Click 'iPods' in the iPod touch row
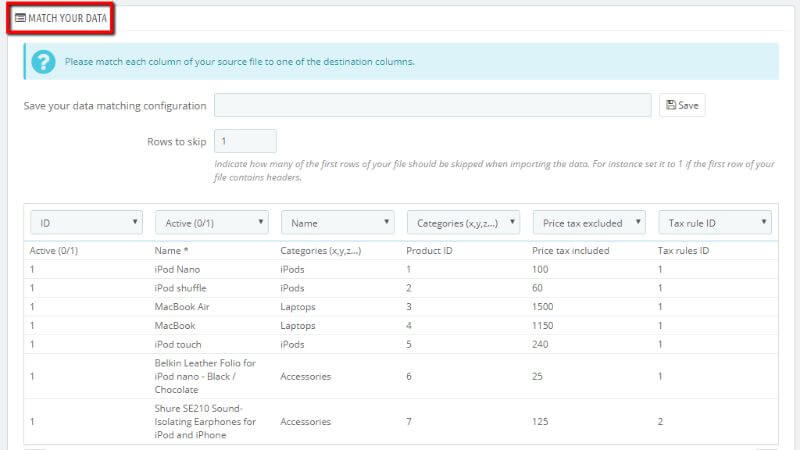 [x=292, y=344]
